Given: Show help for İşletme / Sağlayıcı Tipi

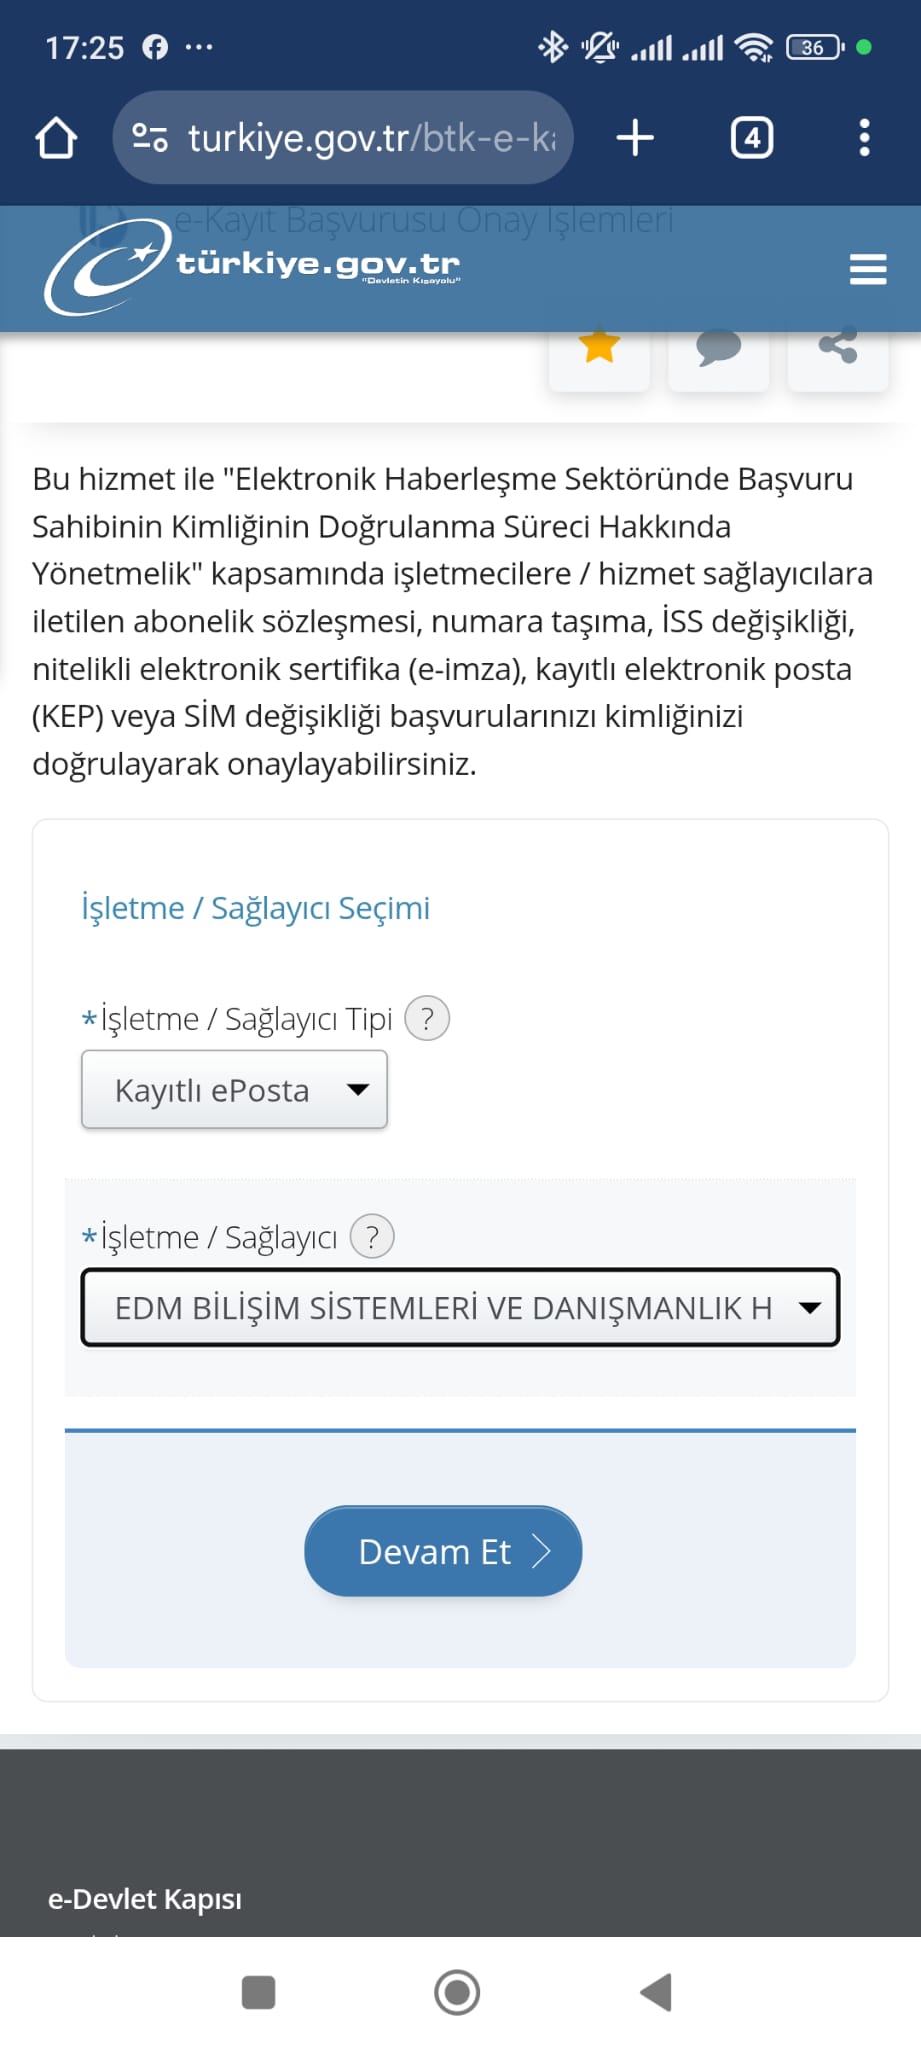Looking at the screenshot, I should tap(427, 1019).
